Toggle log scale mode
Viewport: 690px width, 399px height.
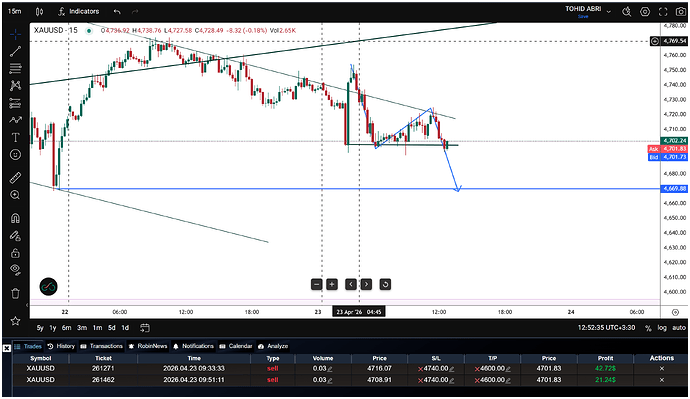click(662, 328)
